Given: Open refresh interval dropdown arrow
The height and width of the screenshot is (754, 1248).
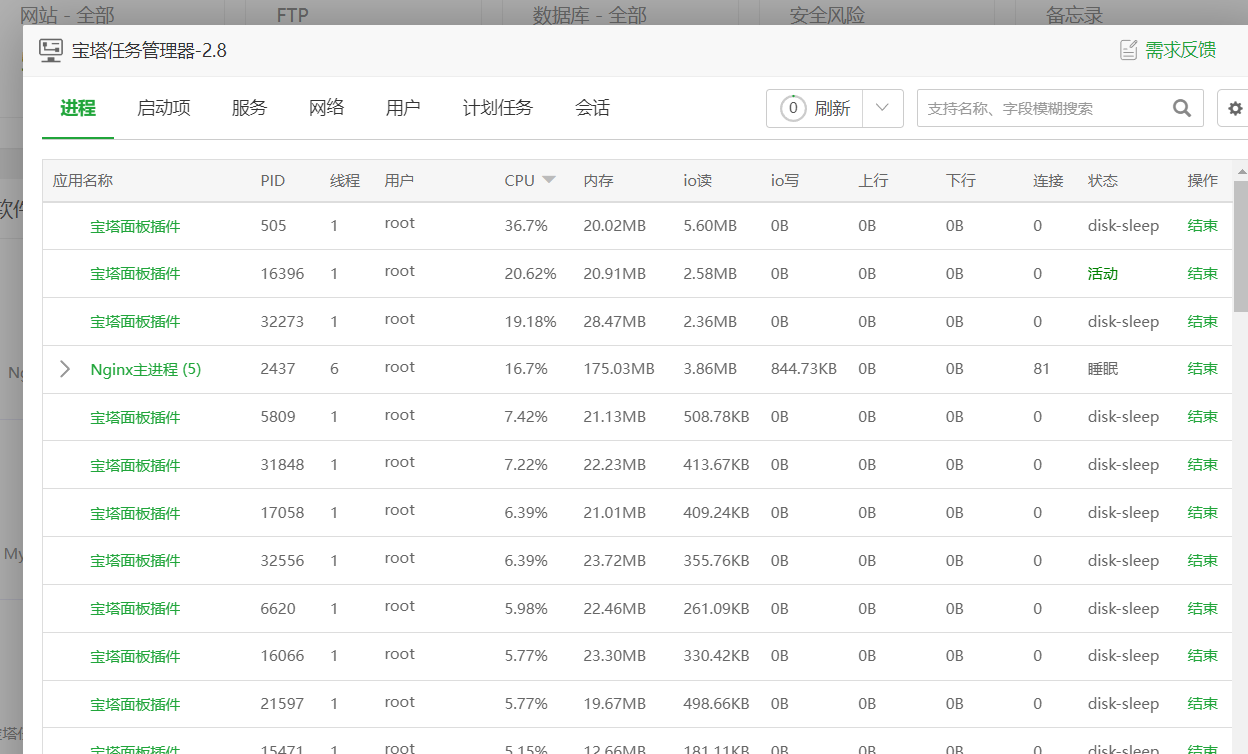Looking at the screenshot, I should click(882, 108).
